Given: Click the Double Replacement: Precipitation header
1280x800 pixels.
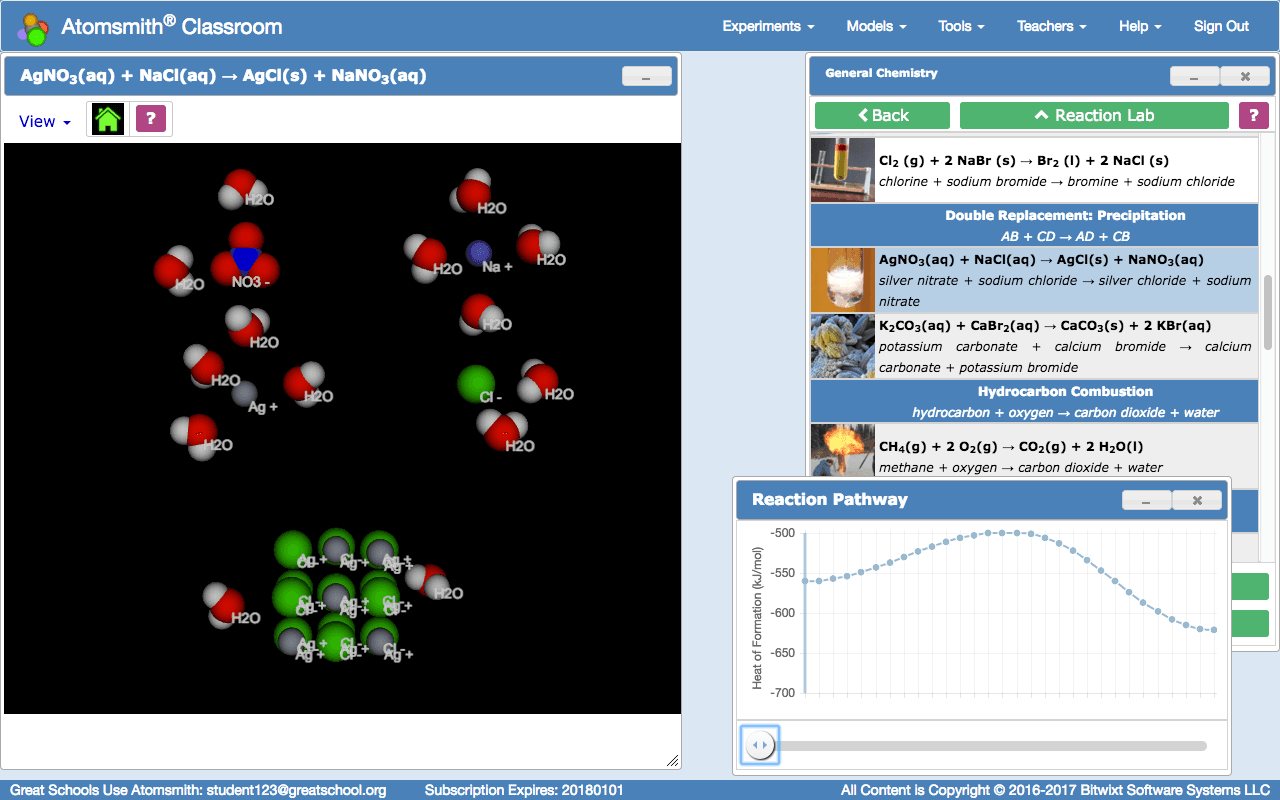Looking at the screenshot, I should (1034, 225).
